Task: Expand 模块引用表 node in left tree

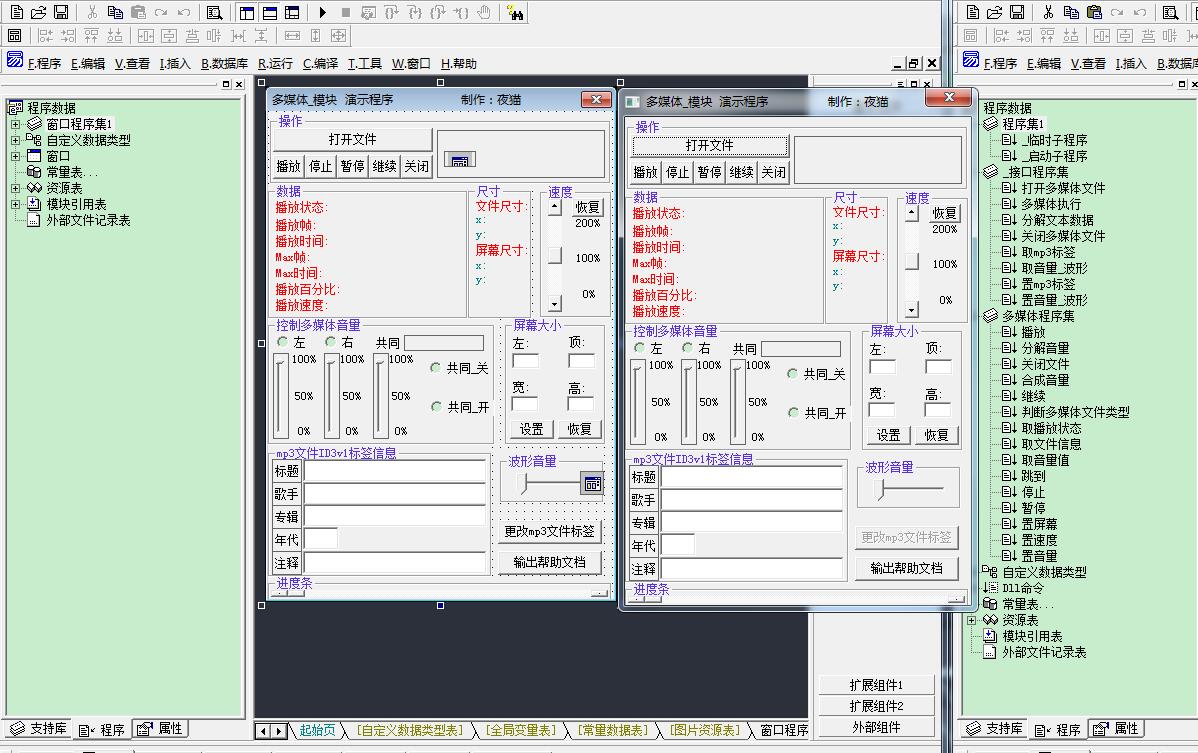Action: point(15,204)
